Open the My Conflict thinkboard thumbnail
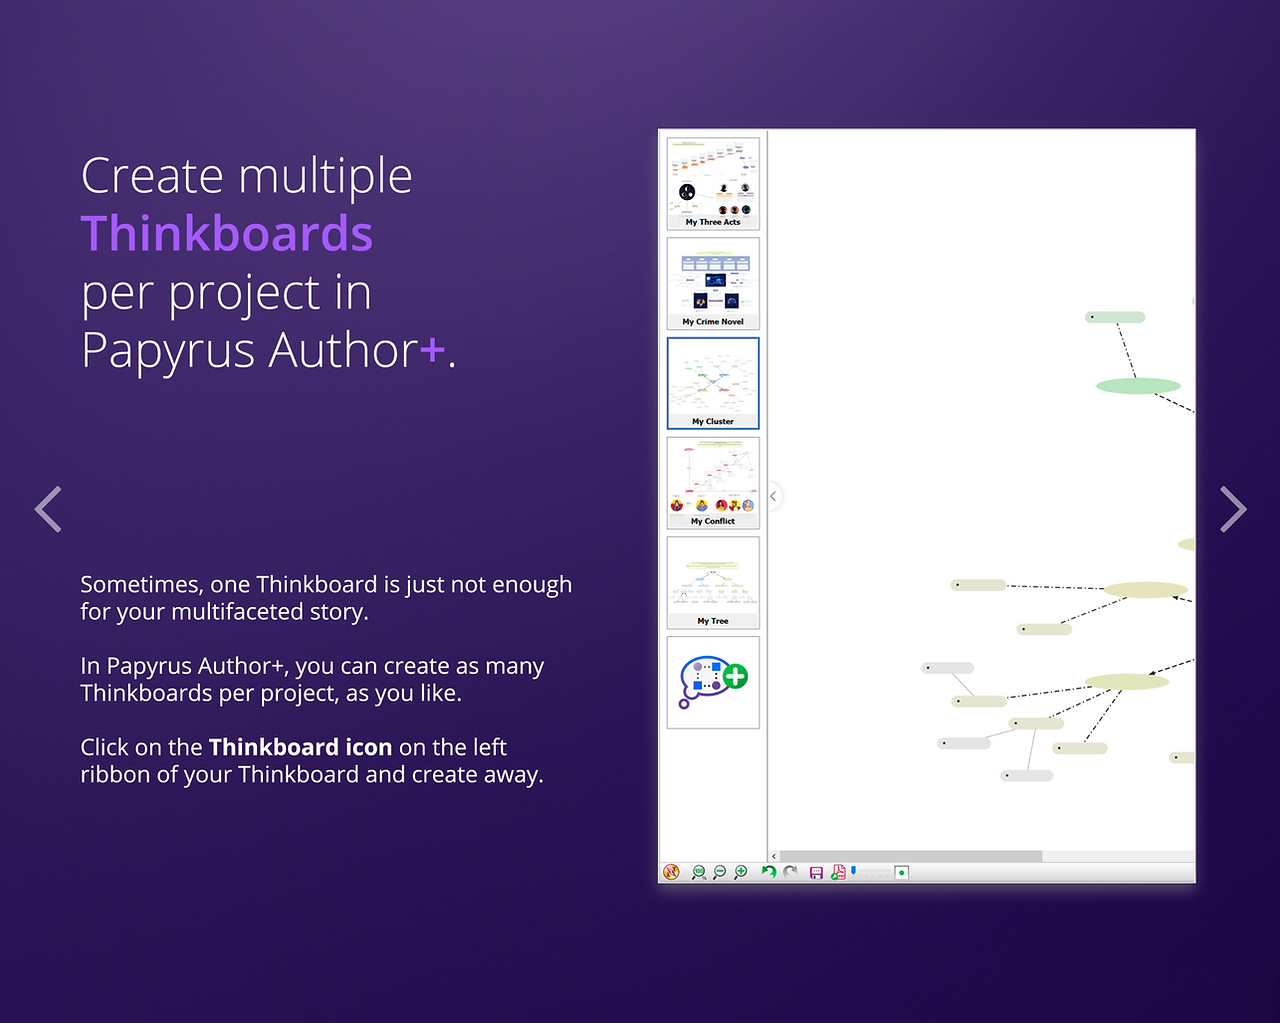Screen dimensions: 1280x1023 tap(713, 483)
